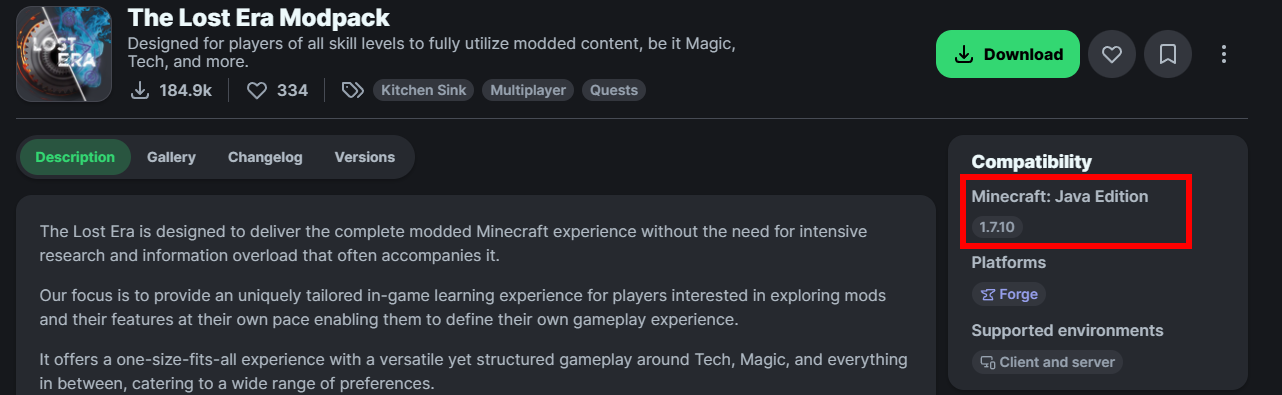
Task: Click the followers heart icon near 334
Action: [257, 91]
